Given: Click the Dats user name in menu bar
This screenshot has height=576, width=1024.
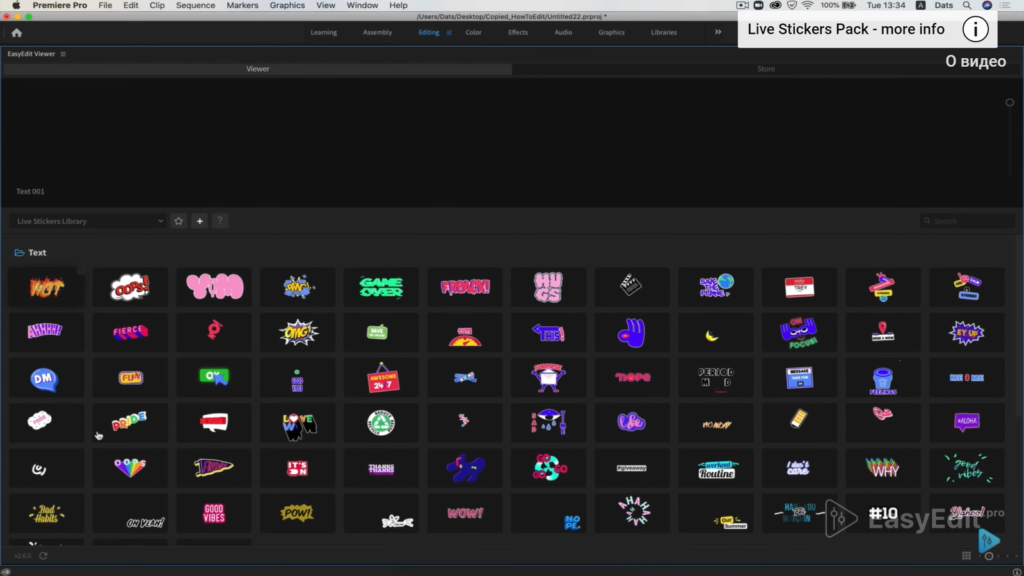Looking at the screenshot, I should [944, 5].
